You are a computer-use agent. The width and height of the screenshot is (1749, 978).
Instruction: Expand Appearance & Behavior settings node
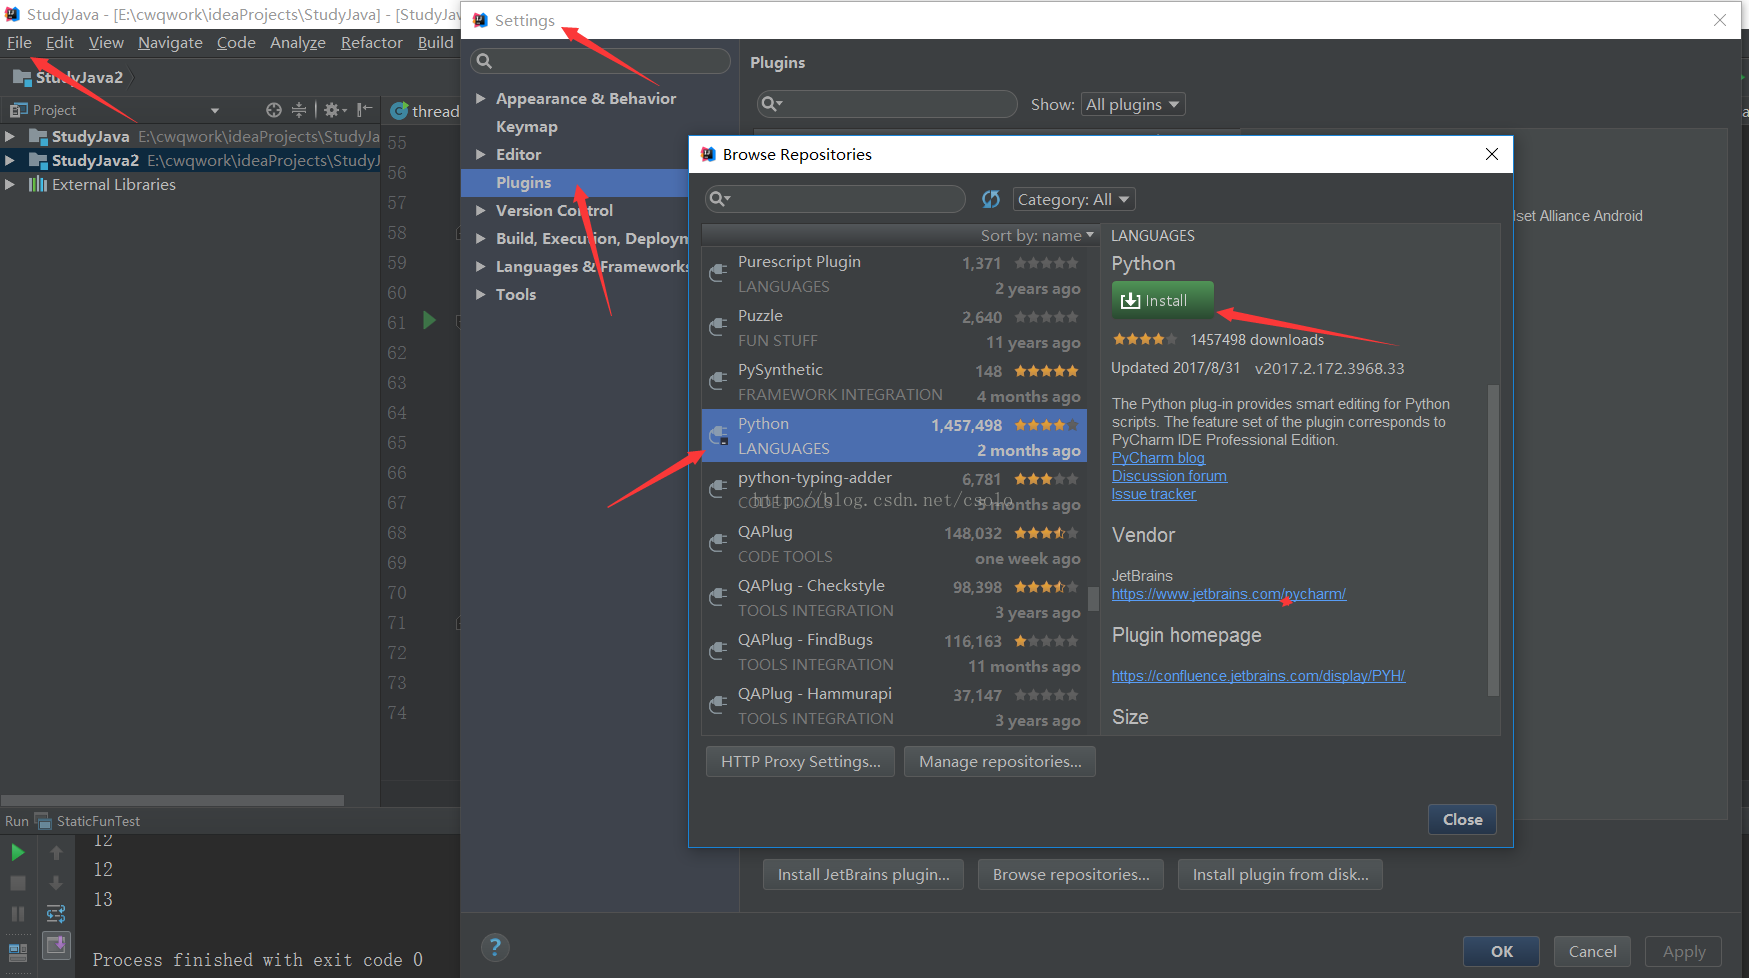click(x=481, y=98)
